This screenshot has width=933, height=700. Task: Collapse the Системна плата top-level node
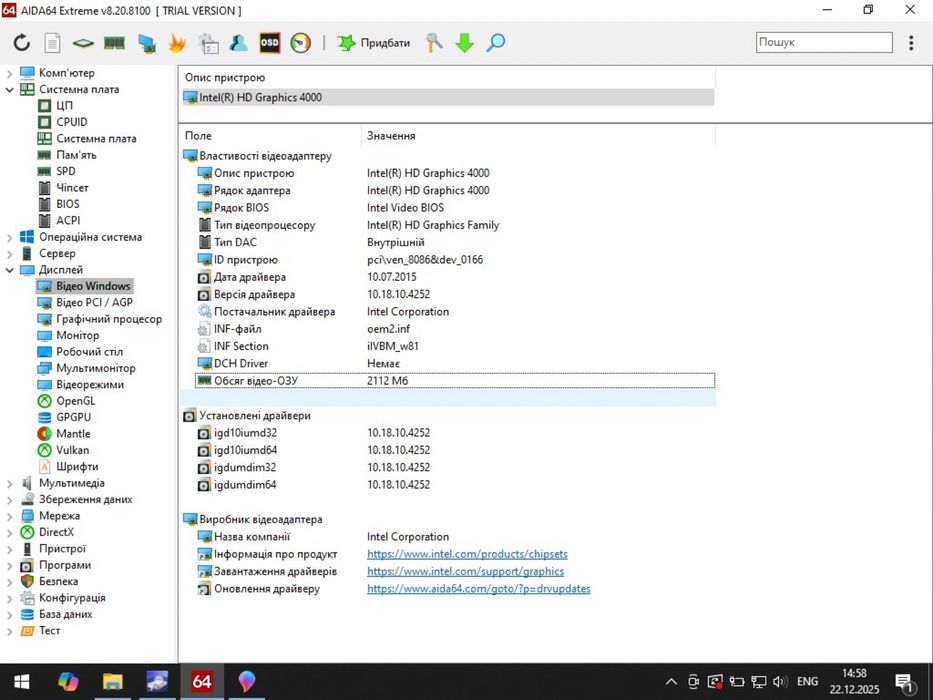tap(9, 90)
